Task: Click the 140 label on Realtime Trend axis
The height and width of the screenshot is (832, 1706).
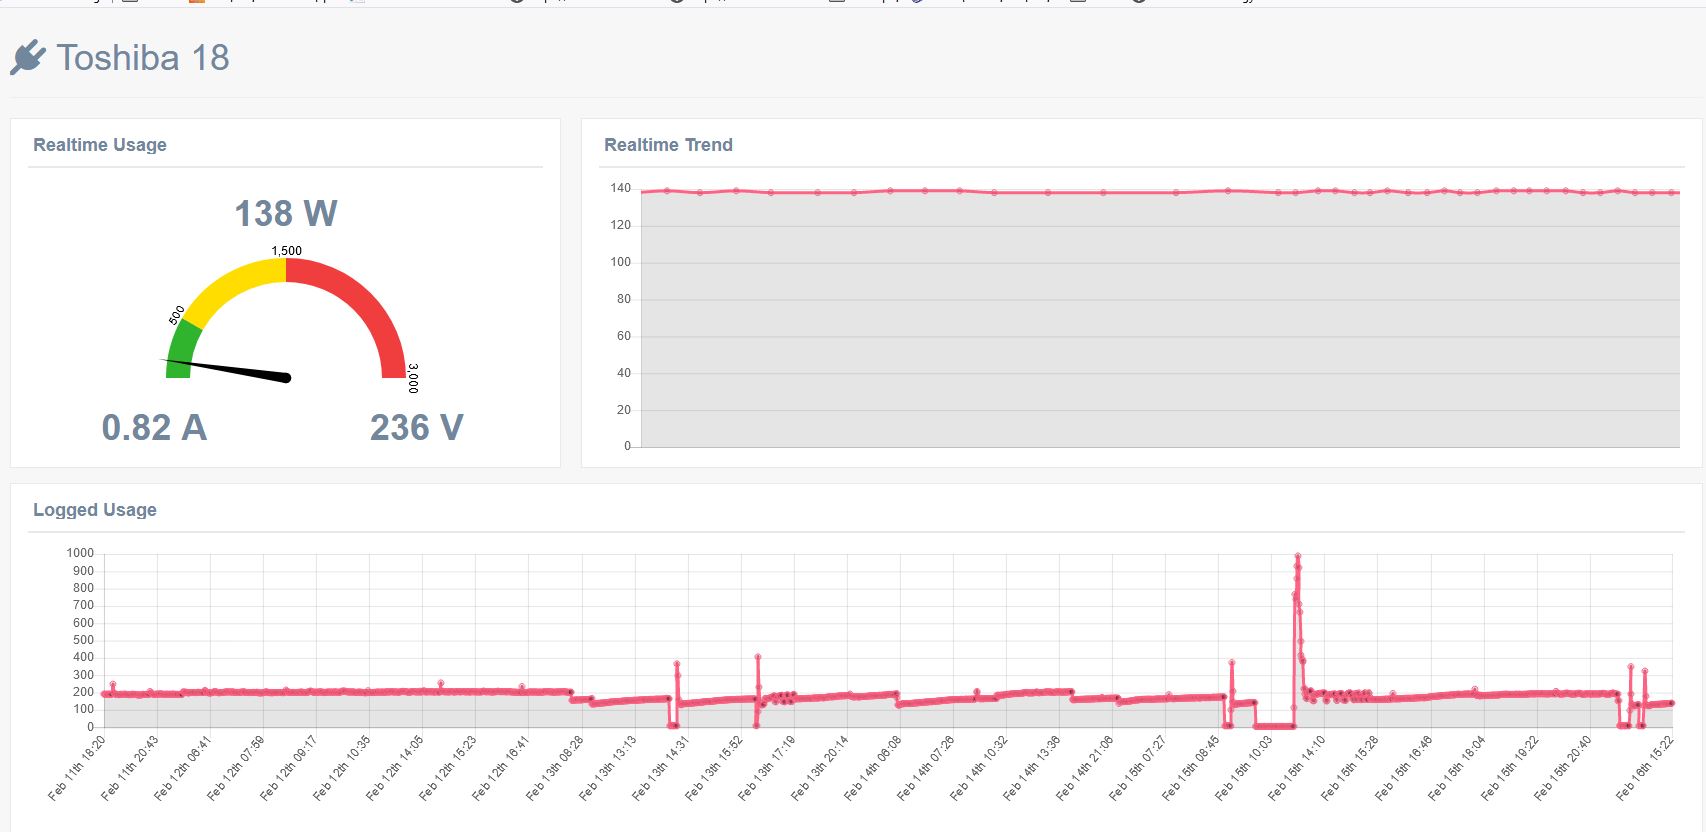Action: pos(620,188)
